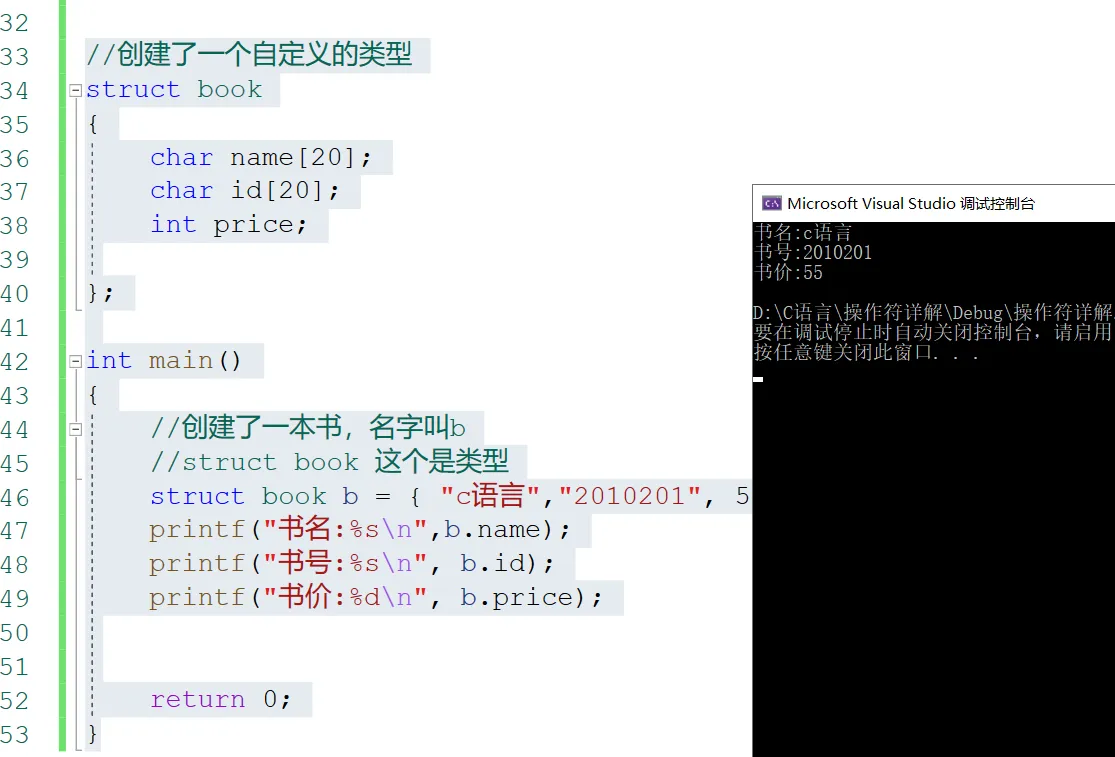Click 'int price;' declaration

tap(228, 225)
